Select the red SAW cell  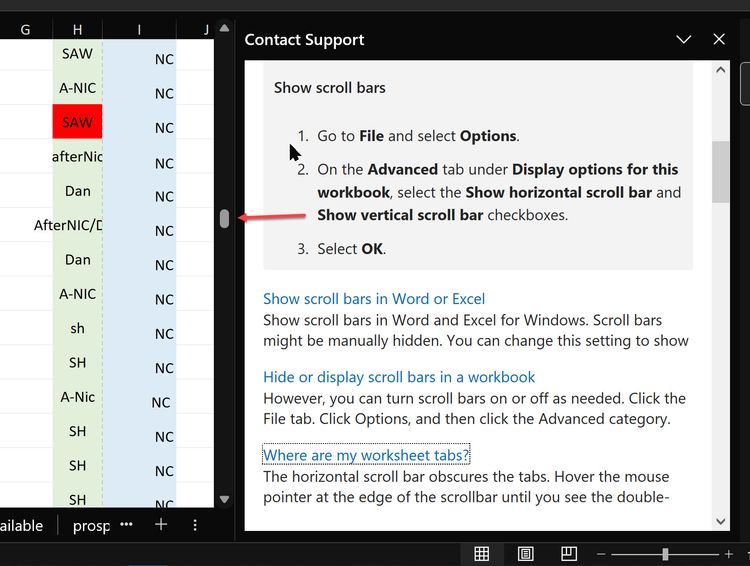pyautogui.click(x=77, y=122)
